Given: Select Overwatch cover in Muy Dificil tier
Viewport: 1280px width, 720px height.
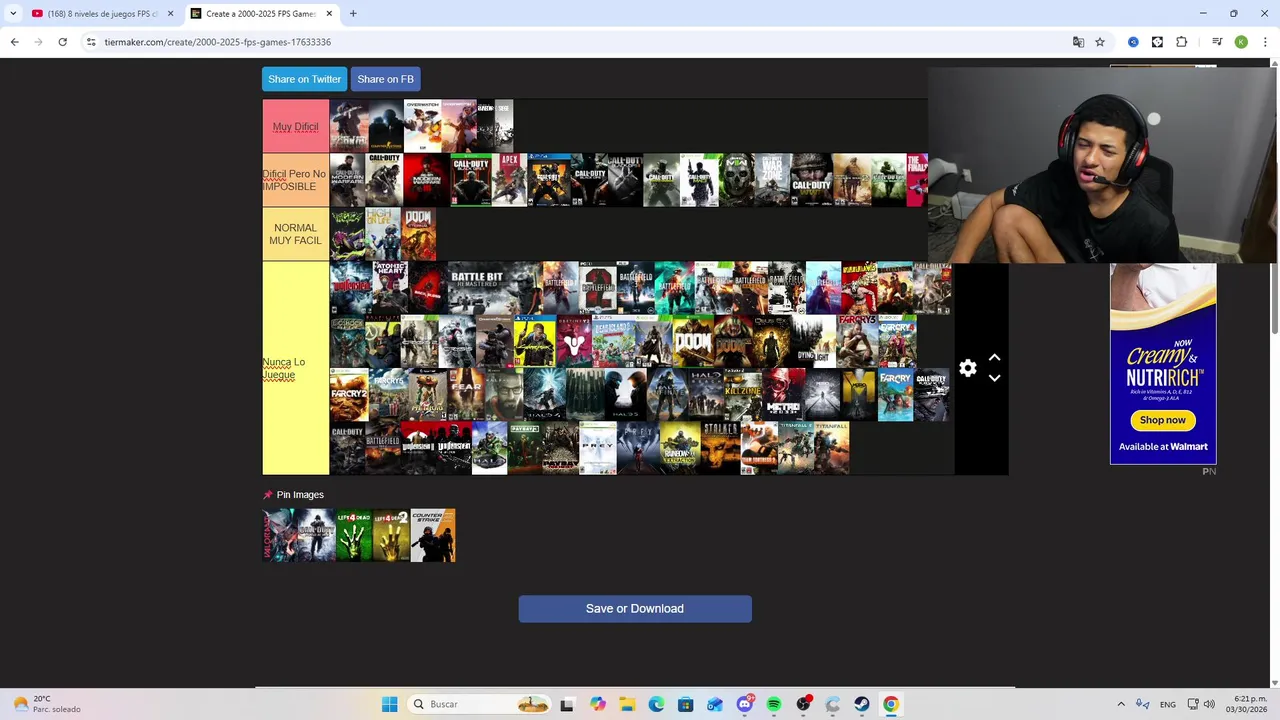Looking at the screenshot, I should 422,126.
